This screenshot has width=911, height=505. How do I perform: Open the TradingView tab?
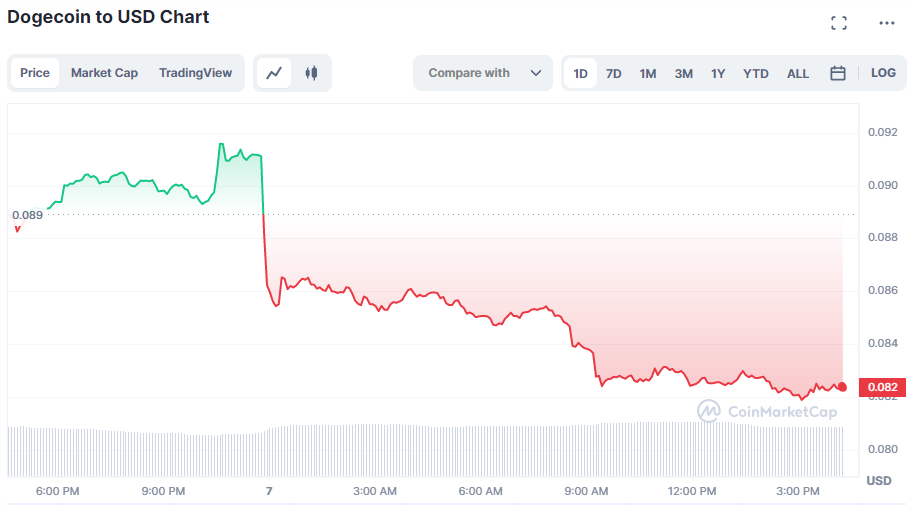(195, 73)
